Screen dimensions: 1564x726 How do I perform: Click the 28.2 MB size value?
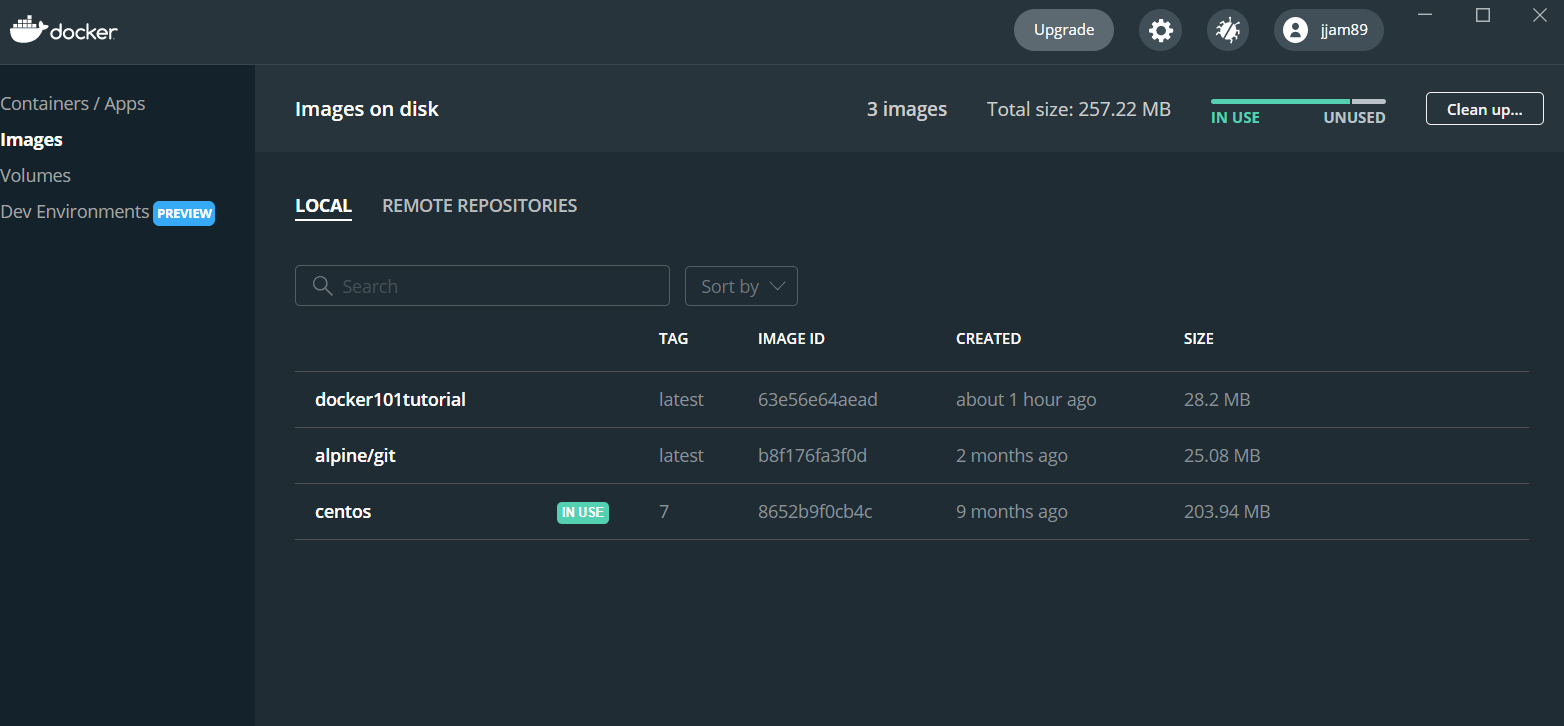point(1217,400)
